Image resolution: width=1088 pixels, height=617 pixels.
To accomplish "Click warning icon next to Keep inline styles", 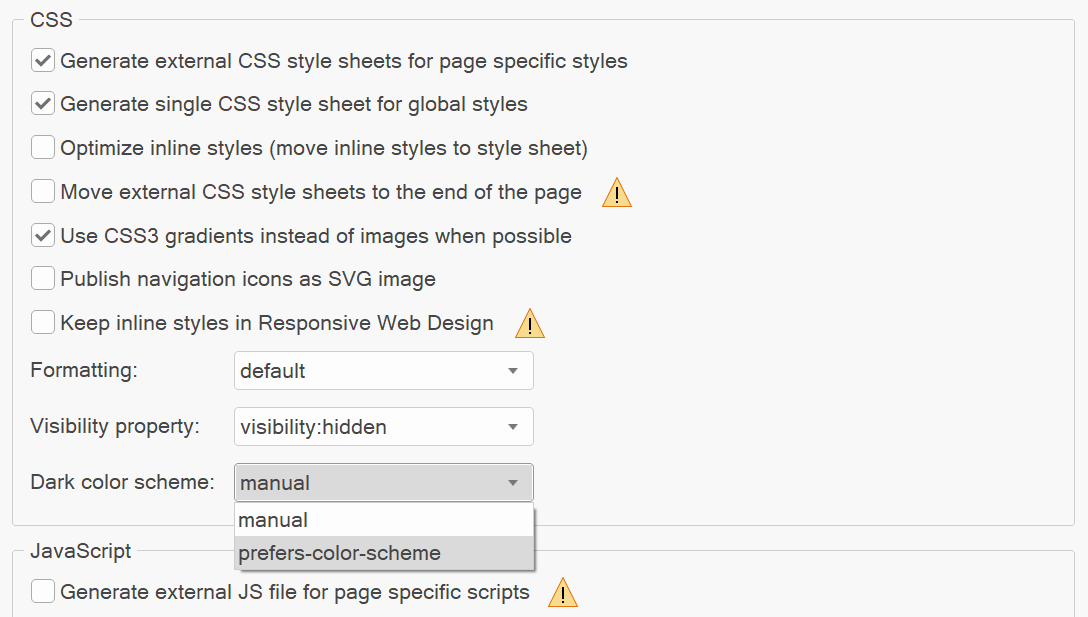I will coord(529,324).
